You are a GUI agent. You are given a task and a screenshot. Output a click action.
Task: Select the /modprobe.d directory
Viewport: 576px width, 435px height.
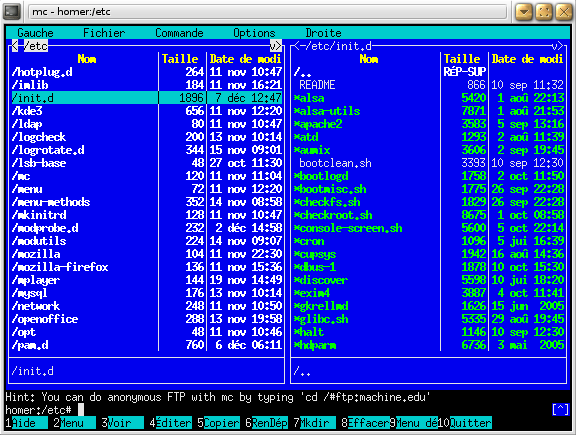click(x=147, y=228)
